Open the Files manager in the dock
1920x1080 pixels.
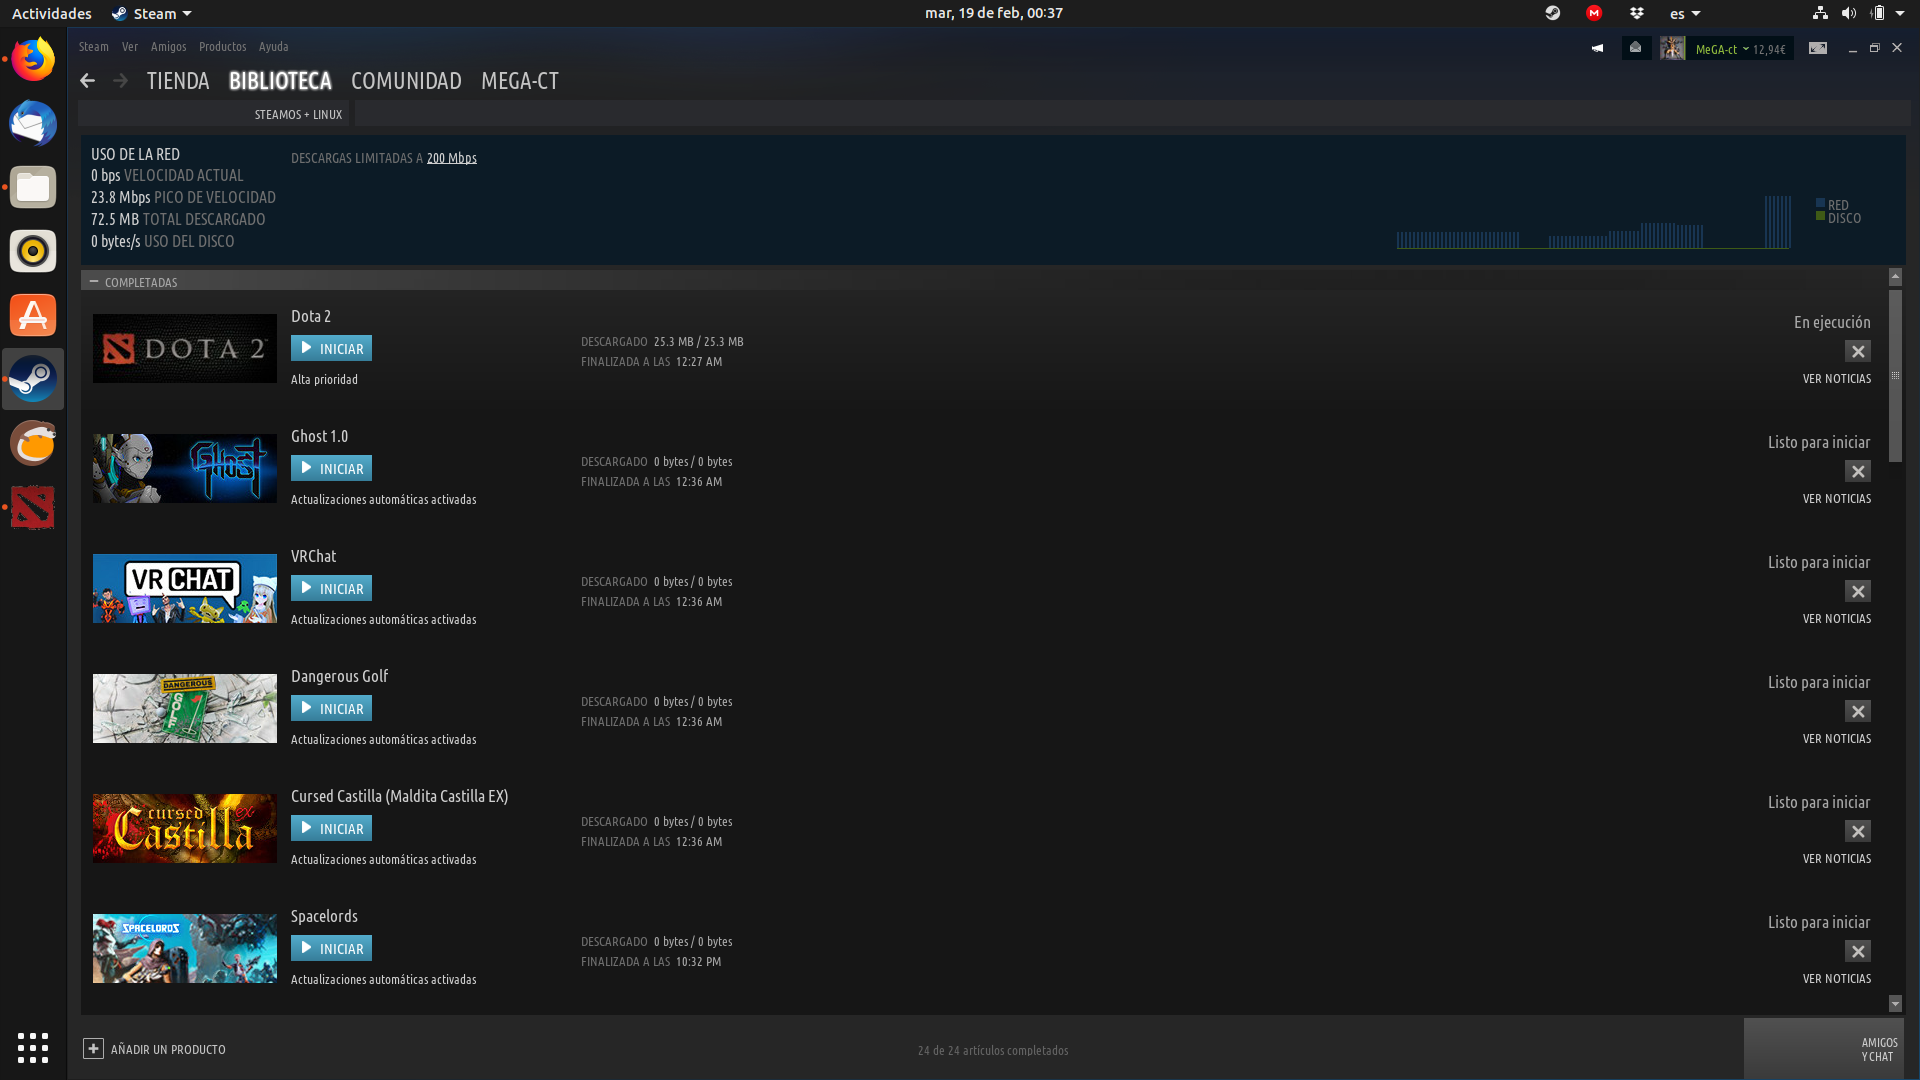coord(33,187)
